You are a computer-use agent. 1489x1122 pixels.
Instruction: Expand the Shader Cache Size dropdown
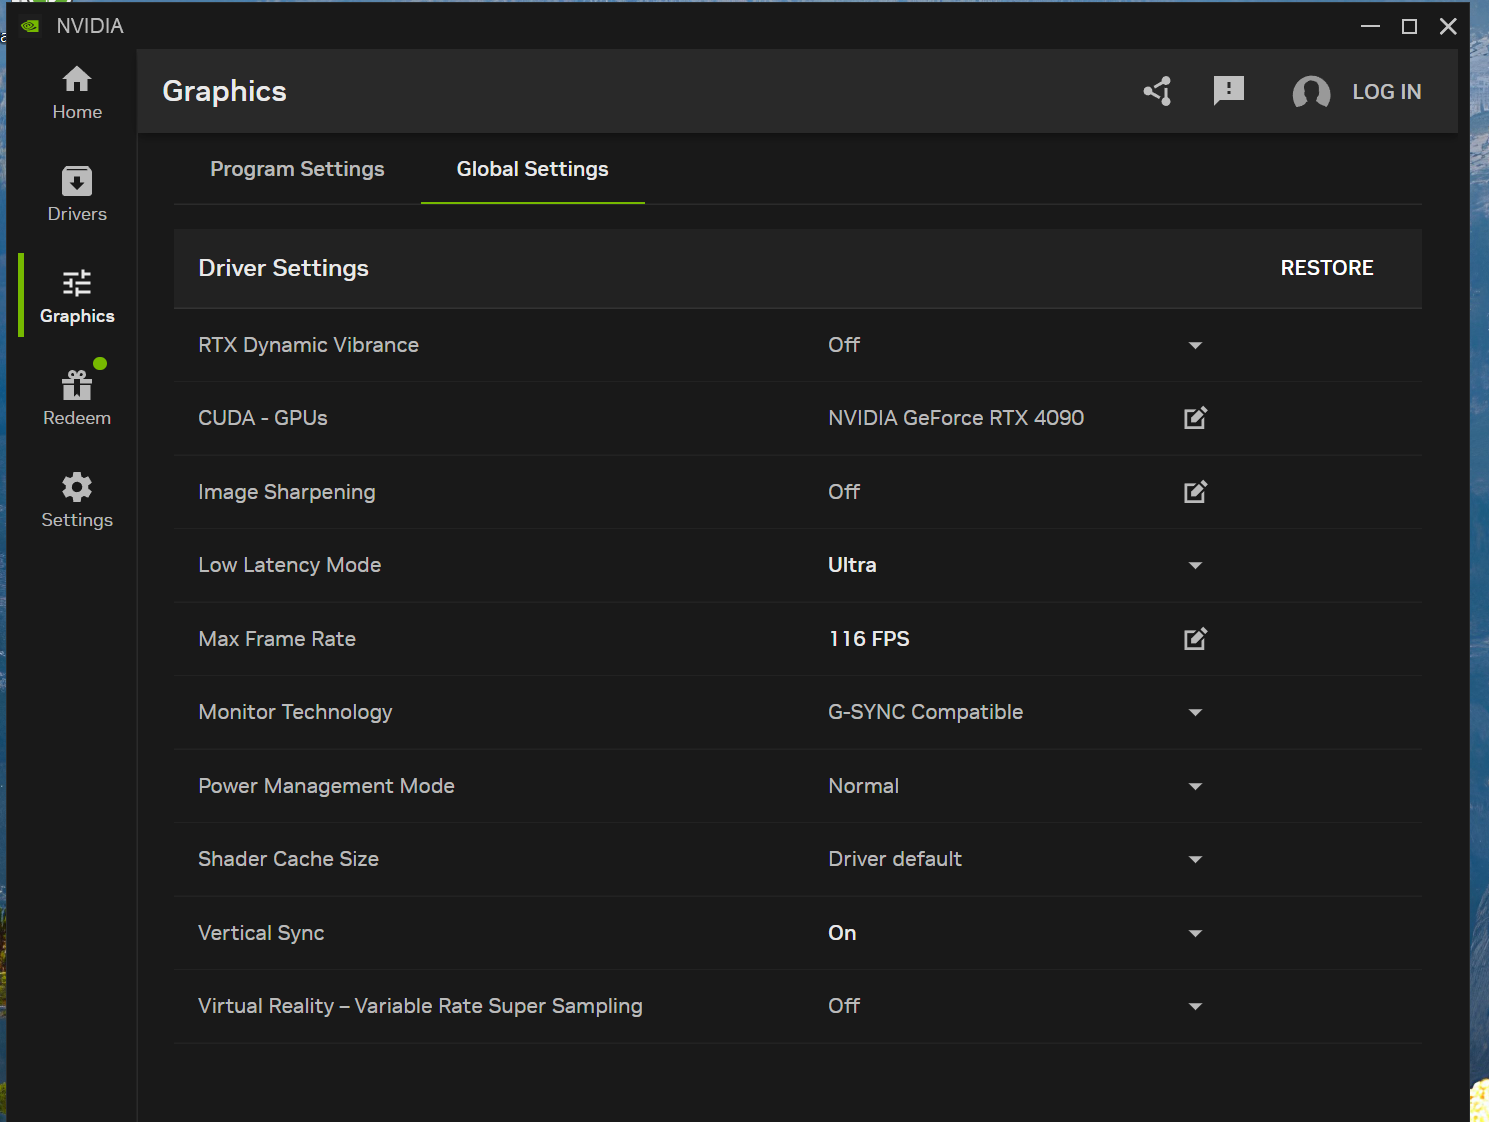[x=1195, y=859]
